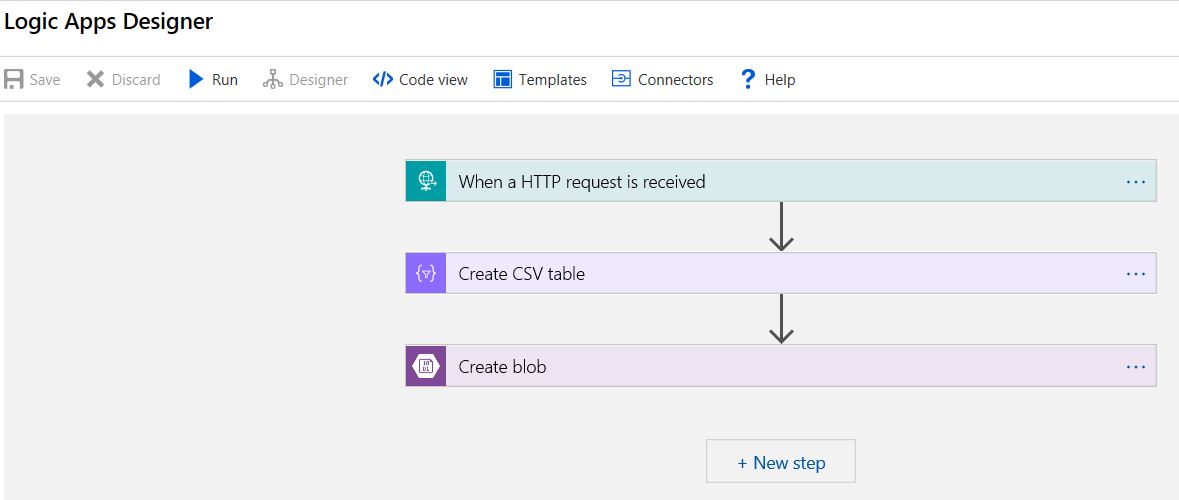
Task: Click the Save floppy disk icon
Action: [14, 80]
